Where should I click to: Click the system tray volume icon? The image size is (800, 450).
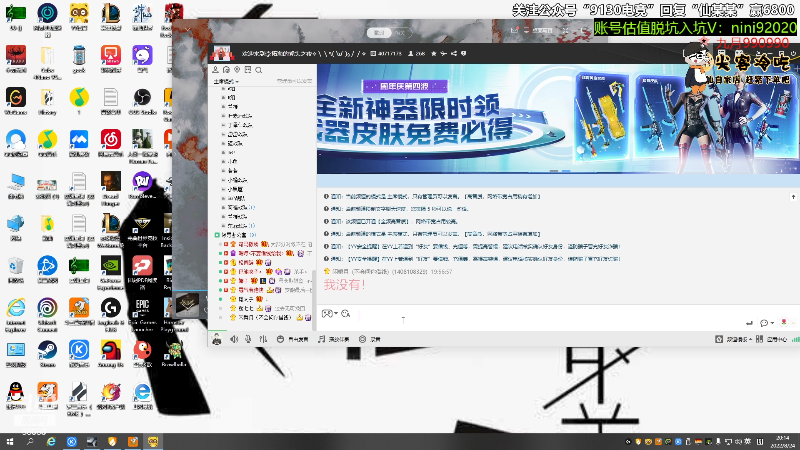(x=738, y=442)
